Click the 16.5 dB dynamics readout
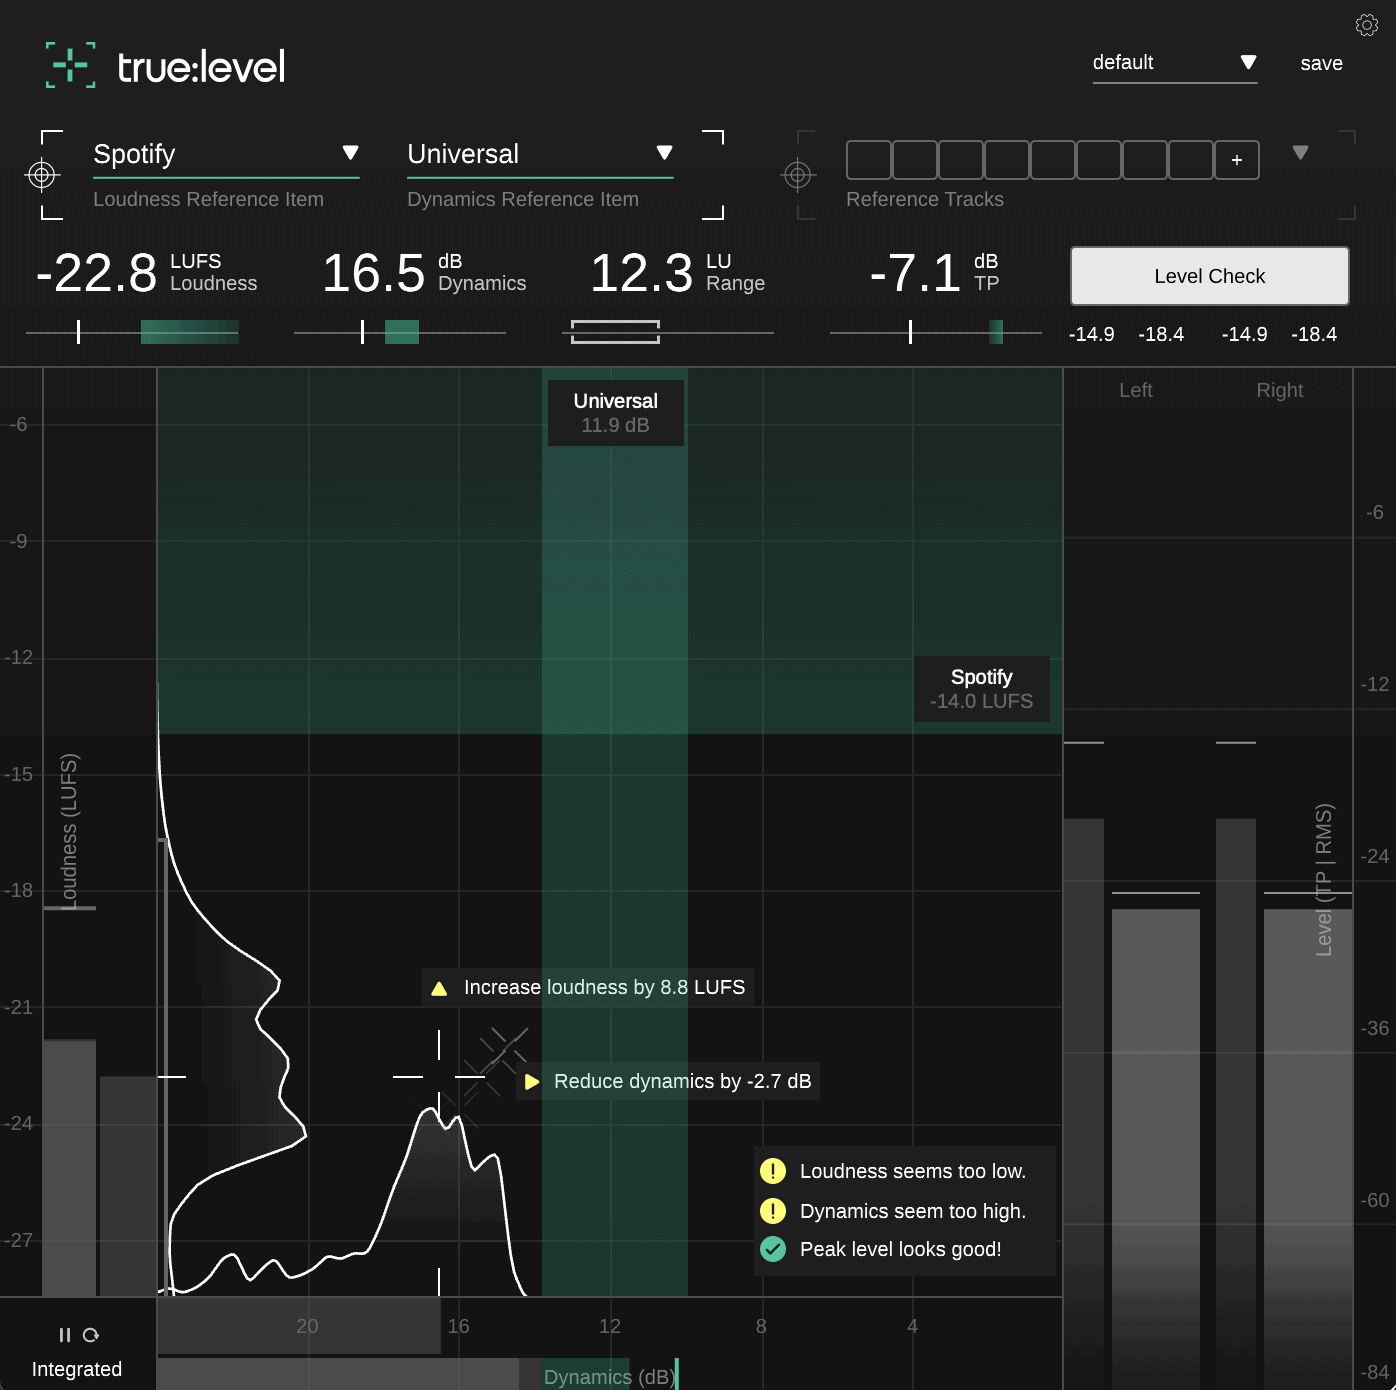Image resolution: width=1396 pixels, height=1390 pixels. tap(424, 273)
